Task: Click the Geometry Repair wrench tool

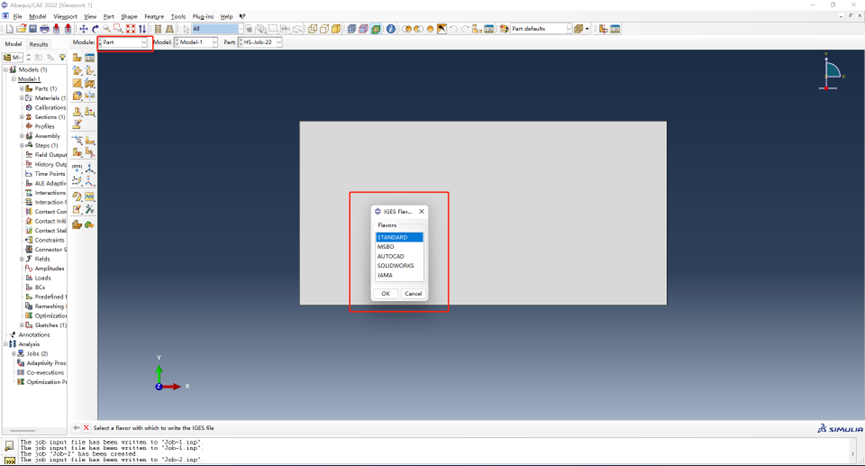Action: (89, 210)
